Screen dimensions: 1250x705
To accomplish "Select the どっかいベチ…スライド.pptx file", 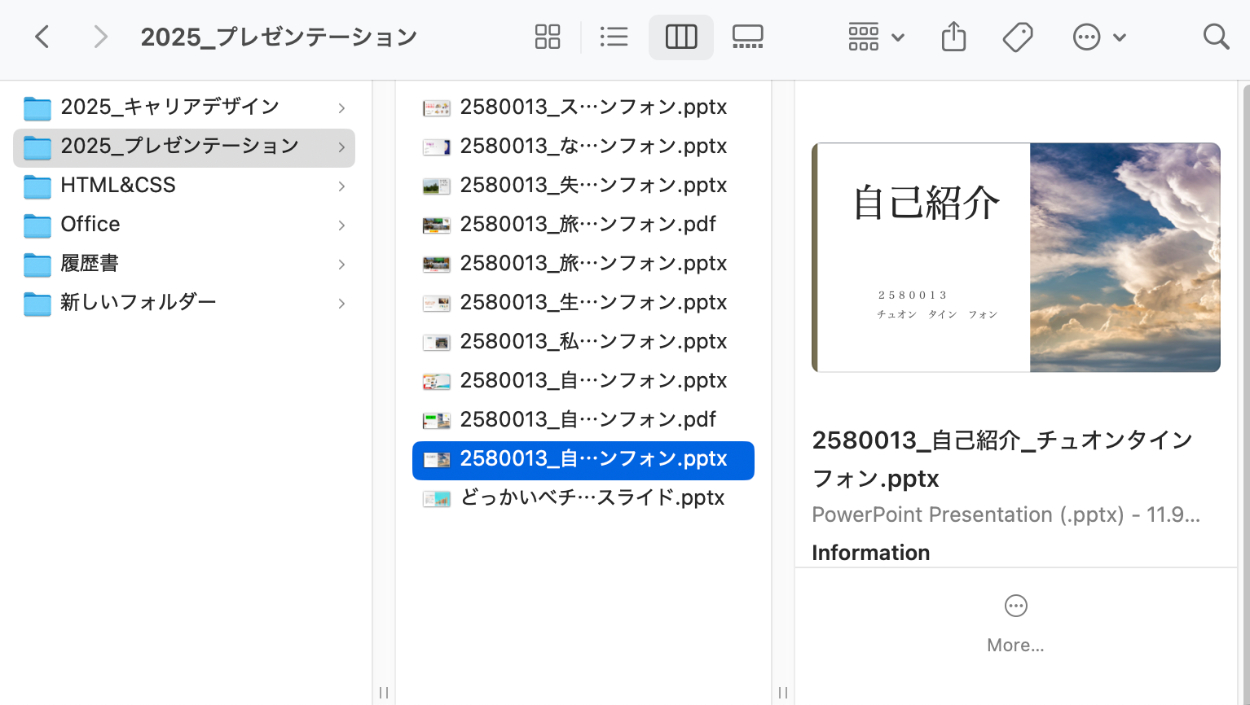I will point(591,498).
